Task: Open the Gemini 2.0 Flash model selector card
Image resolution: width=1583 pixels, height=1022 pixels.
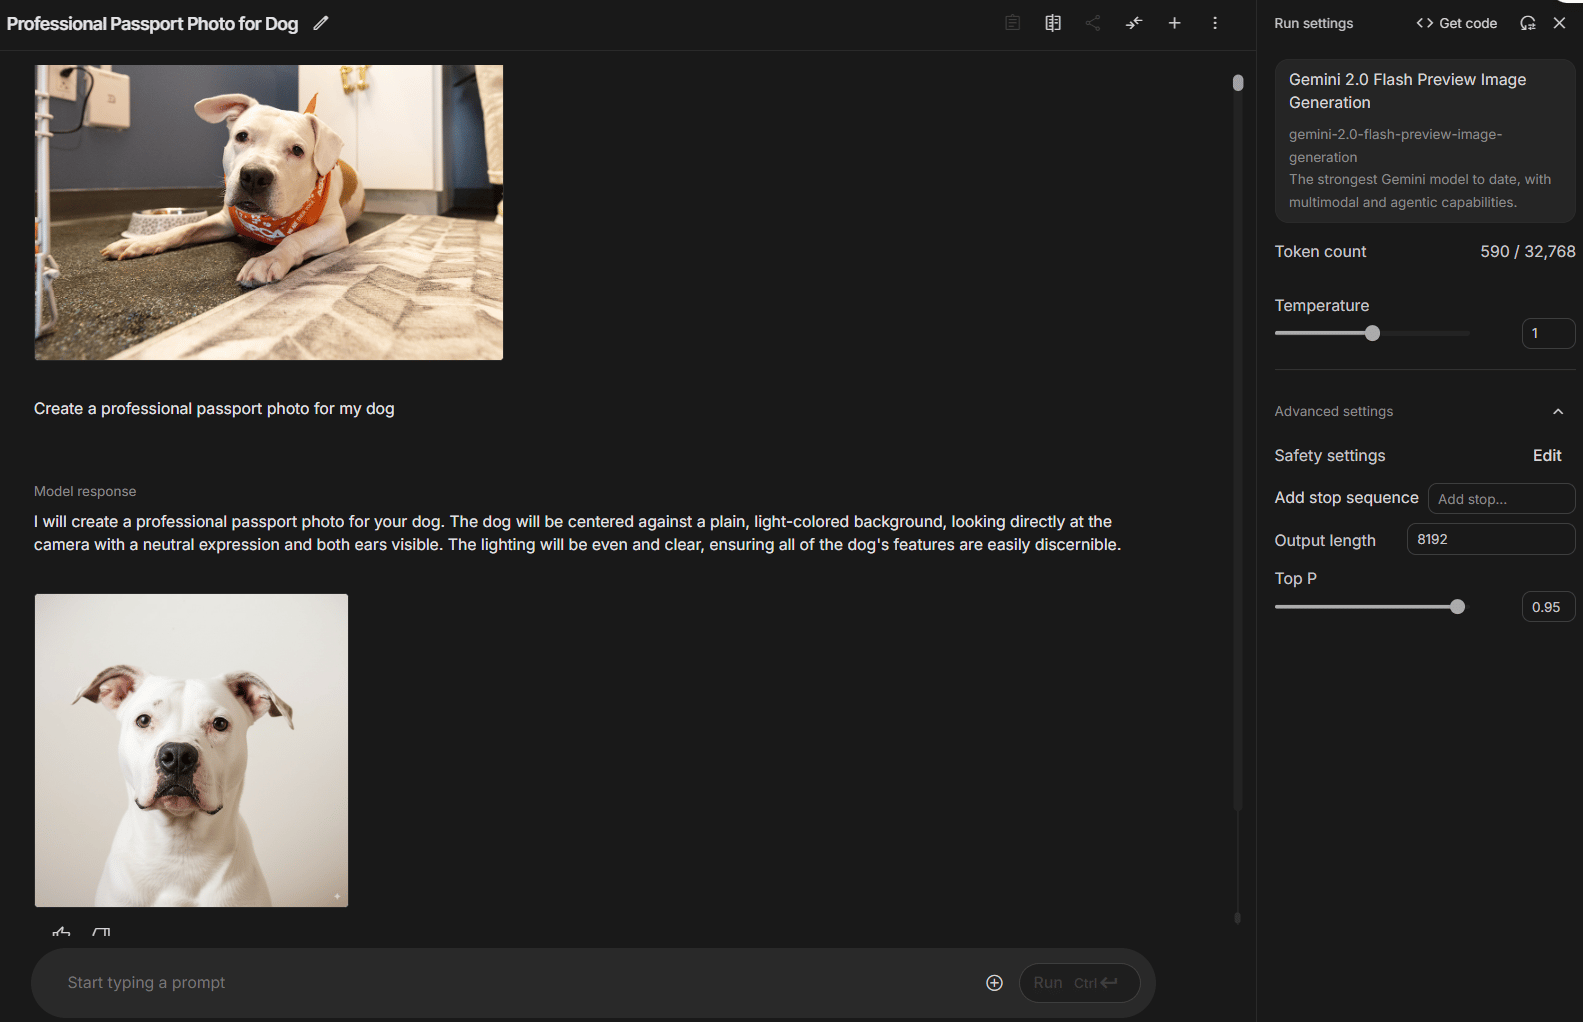Action: 1425,140
